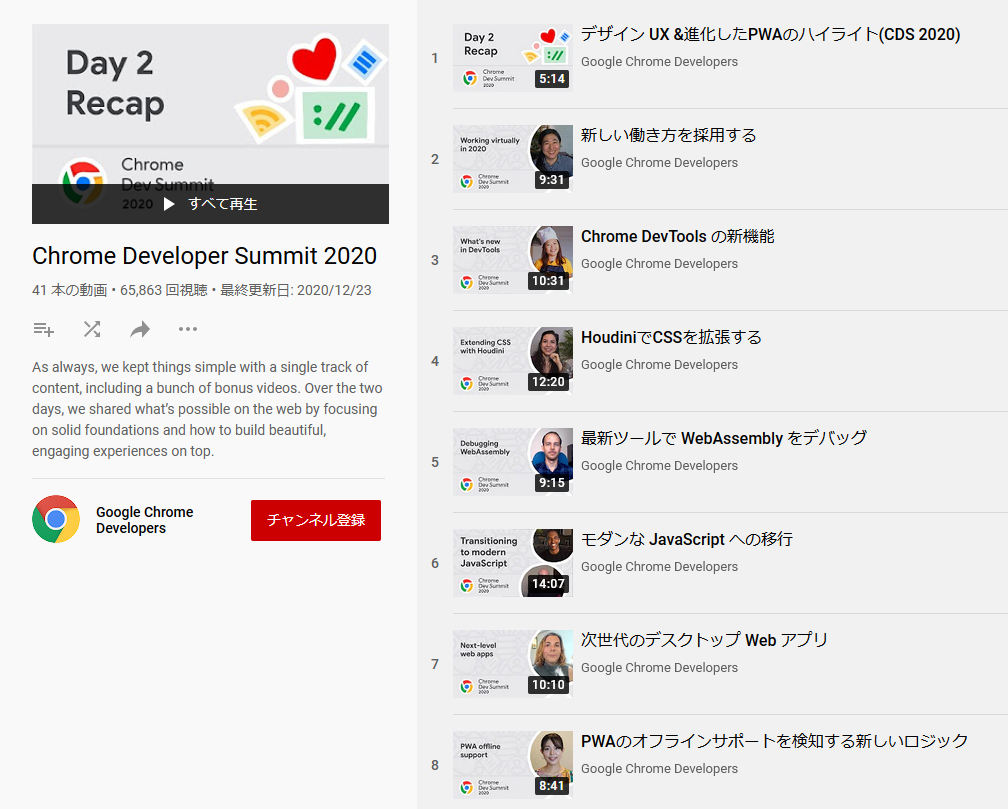Viewport: 1008px width, 809px height.
Task: Open the What's new in DevTools thumbnail
Action: click(513, 260)
